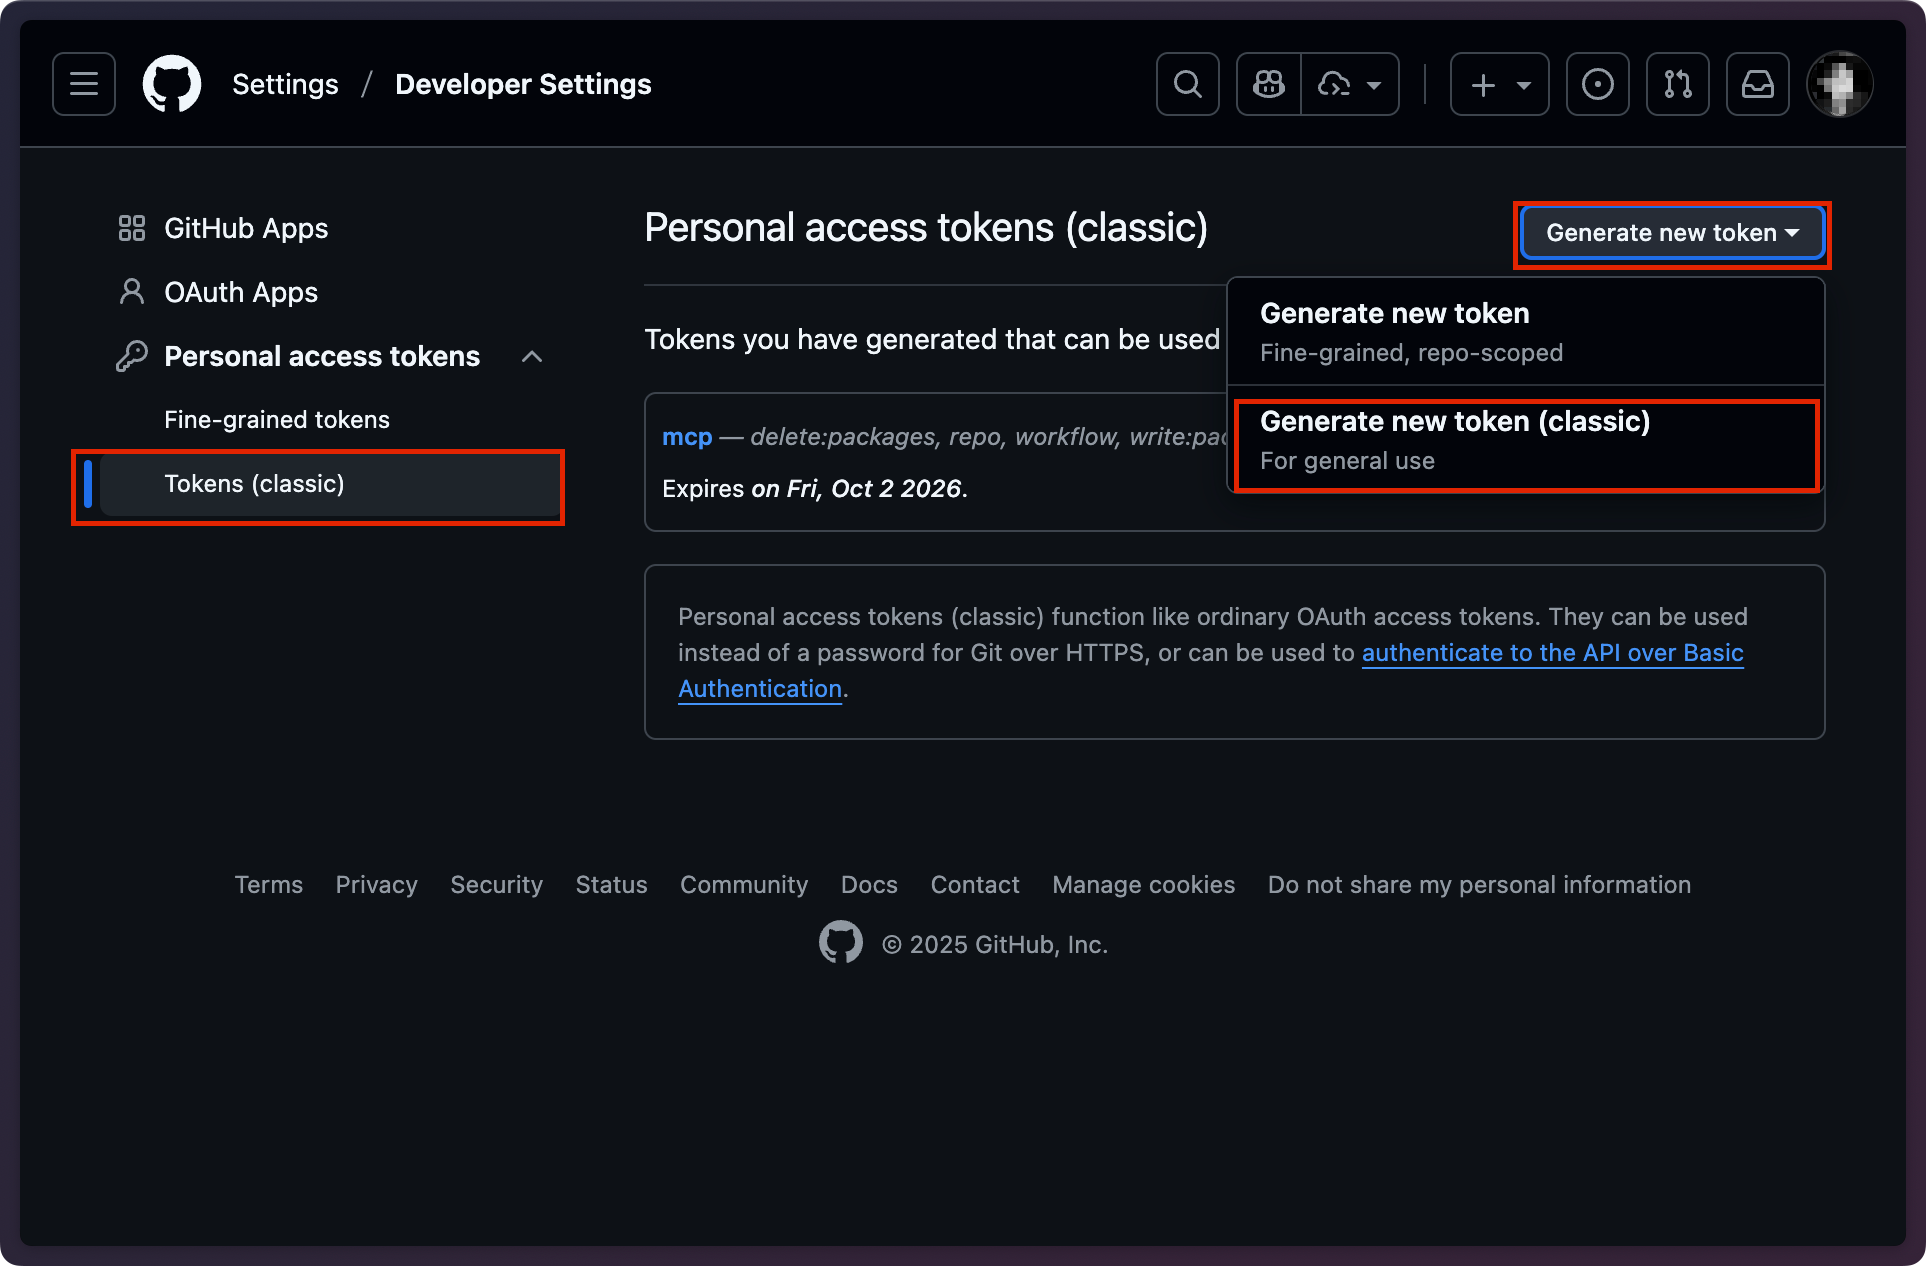This screenshot has width=1926, height=1266.
Task: Open the Copilot icon button
Action: tap(1269, 84)
